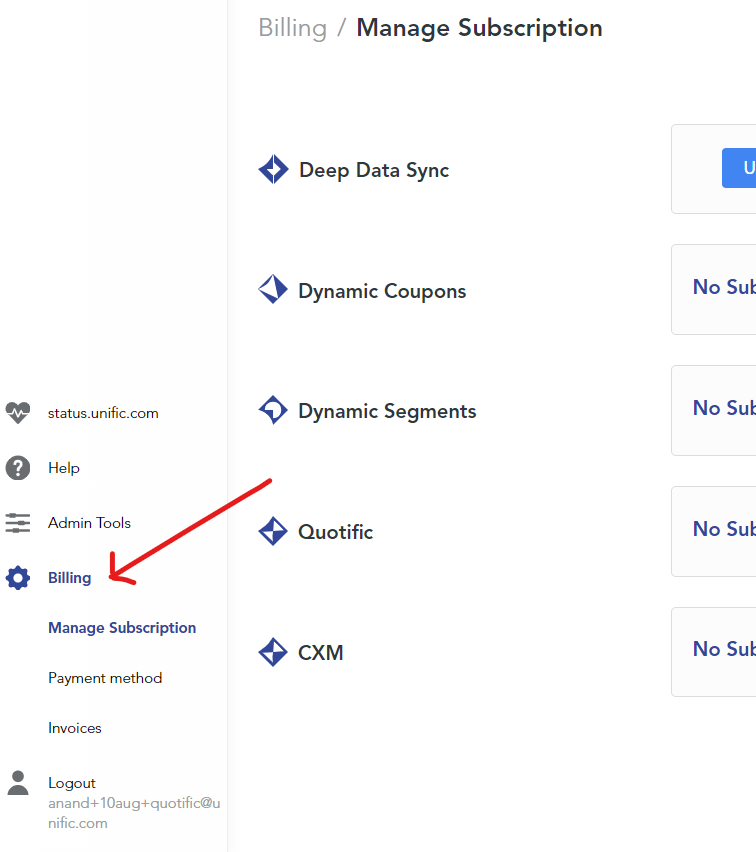Click Help in the sidebar
Image resolution: width=756 pixels, height=852 pixels.
coord(62,467)
